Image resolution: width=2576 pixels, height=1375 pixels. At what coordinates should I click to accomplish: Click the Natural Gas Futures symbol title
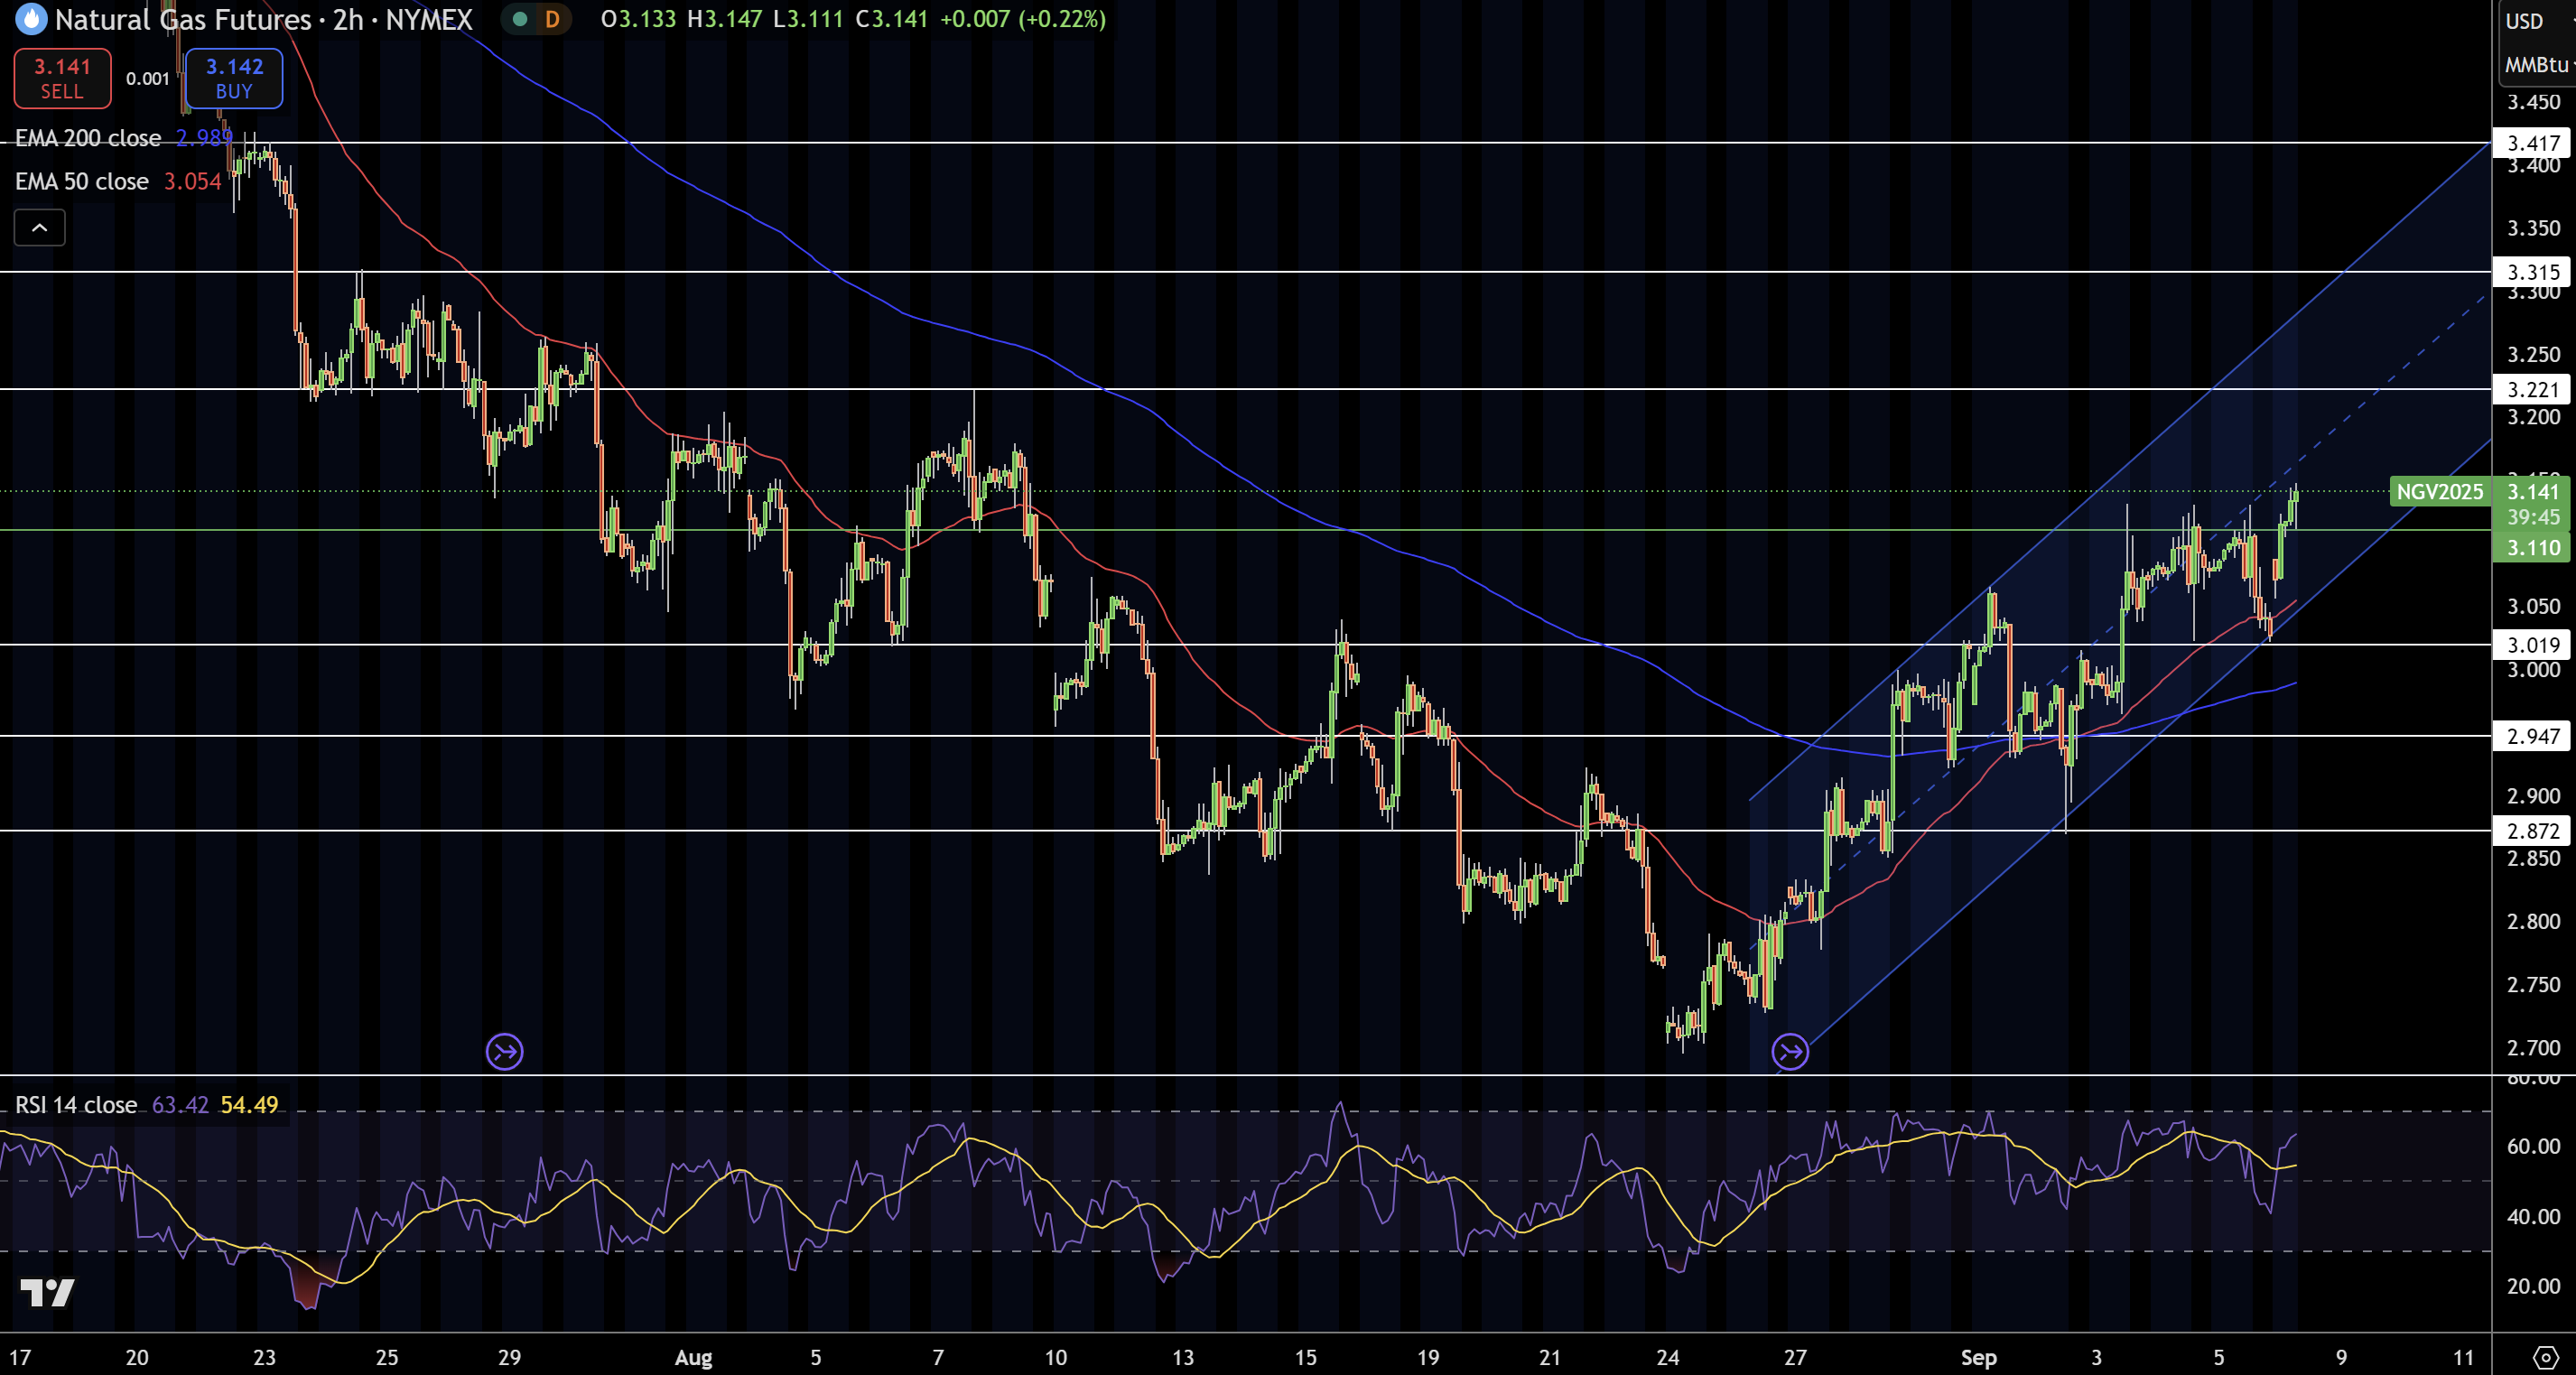[183, 19]
